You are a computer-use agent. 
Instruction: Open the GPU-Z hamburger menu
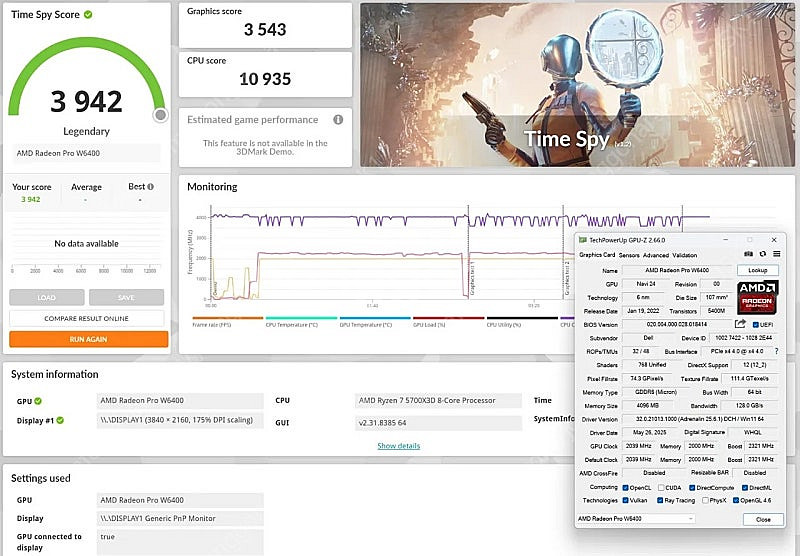[776, 254]
